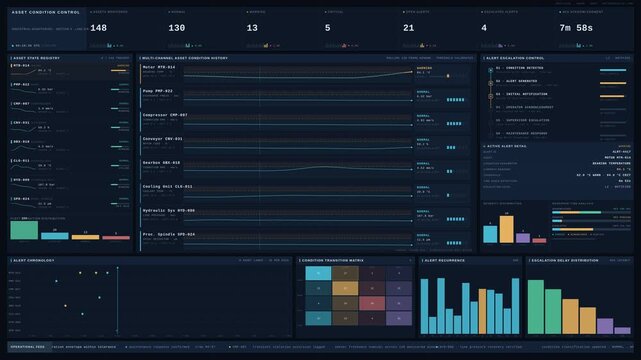Select CNV-031 in Asset State Registry
Screen dimensions: 641x360
point(70,127)
